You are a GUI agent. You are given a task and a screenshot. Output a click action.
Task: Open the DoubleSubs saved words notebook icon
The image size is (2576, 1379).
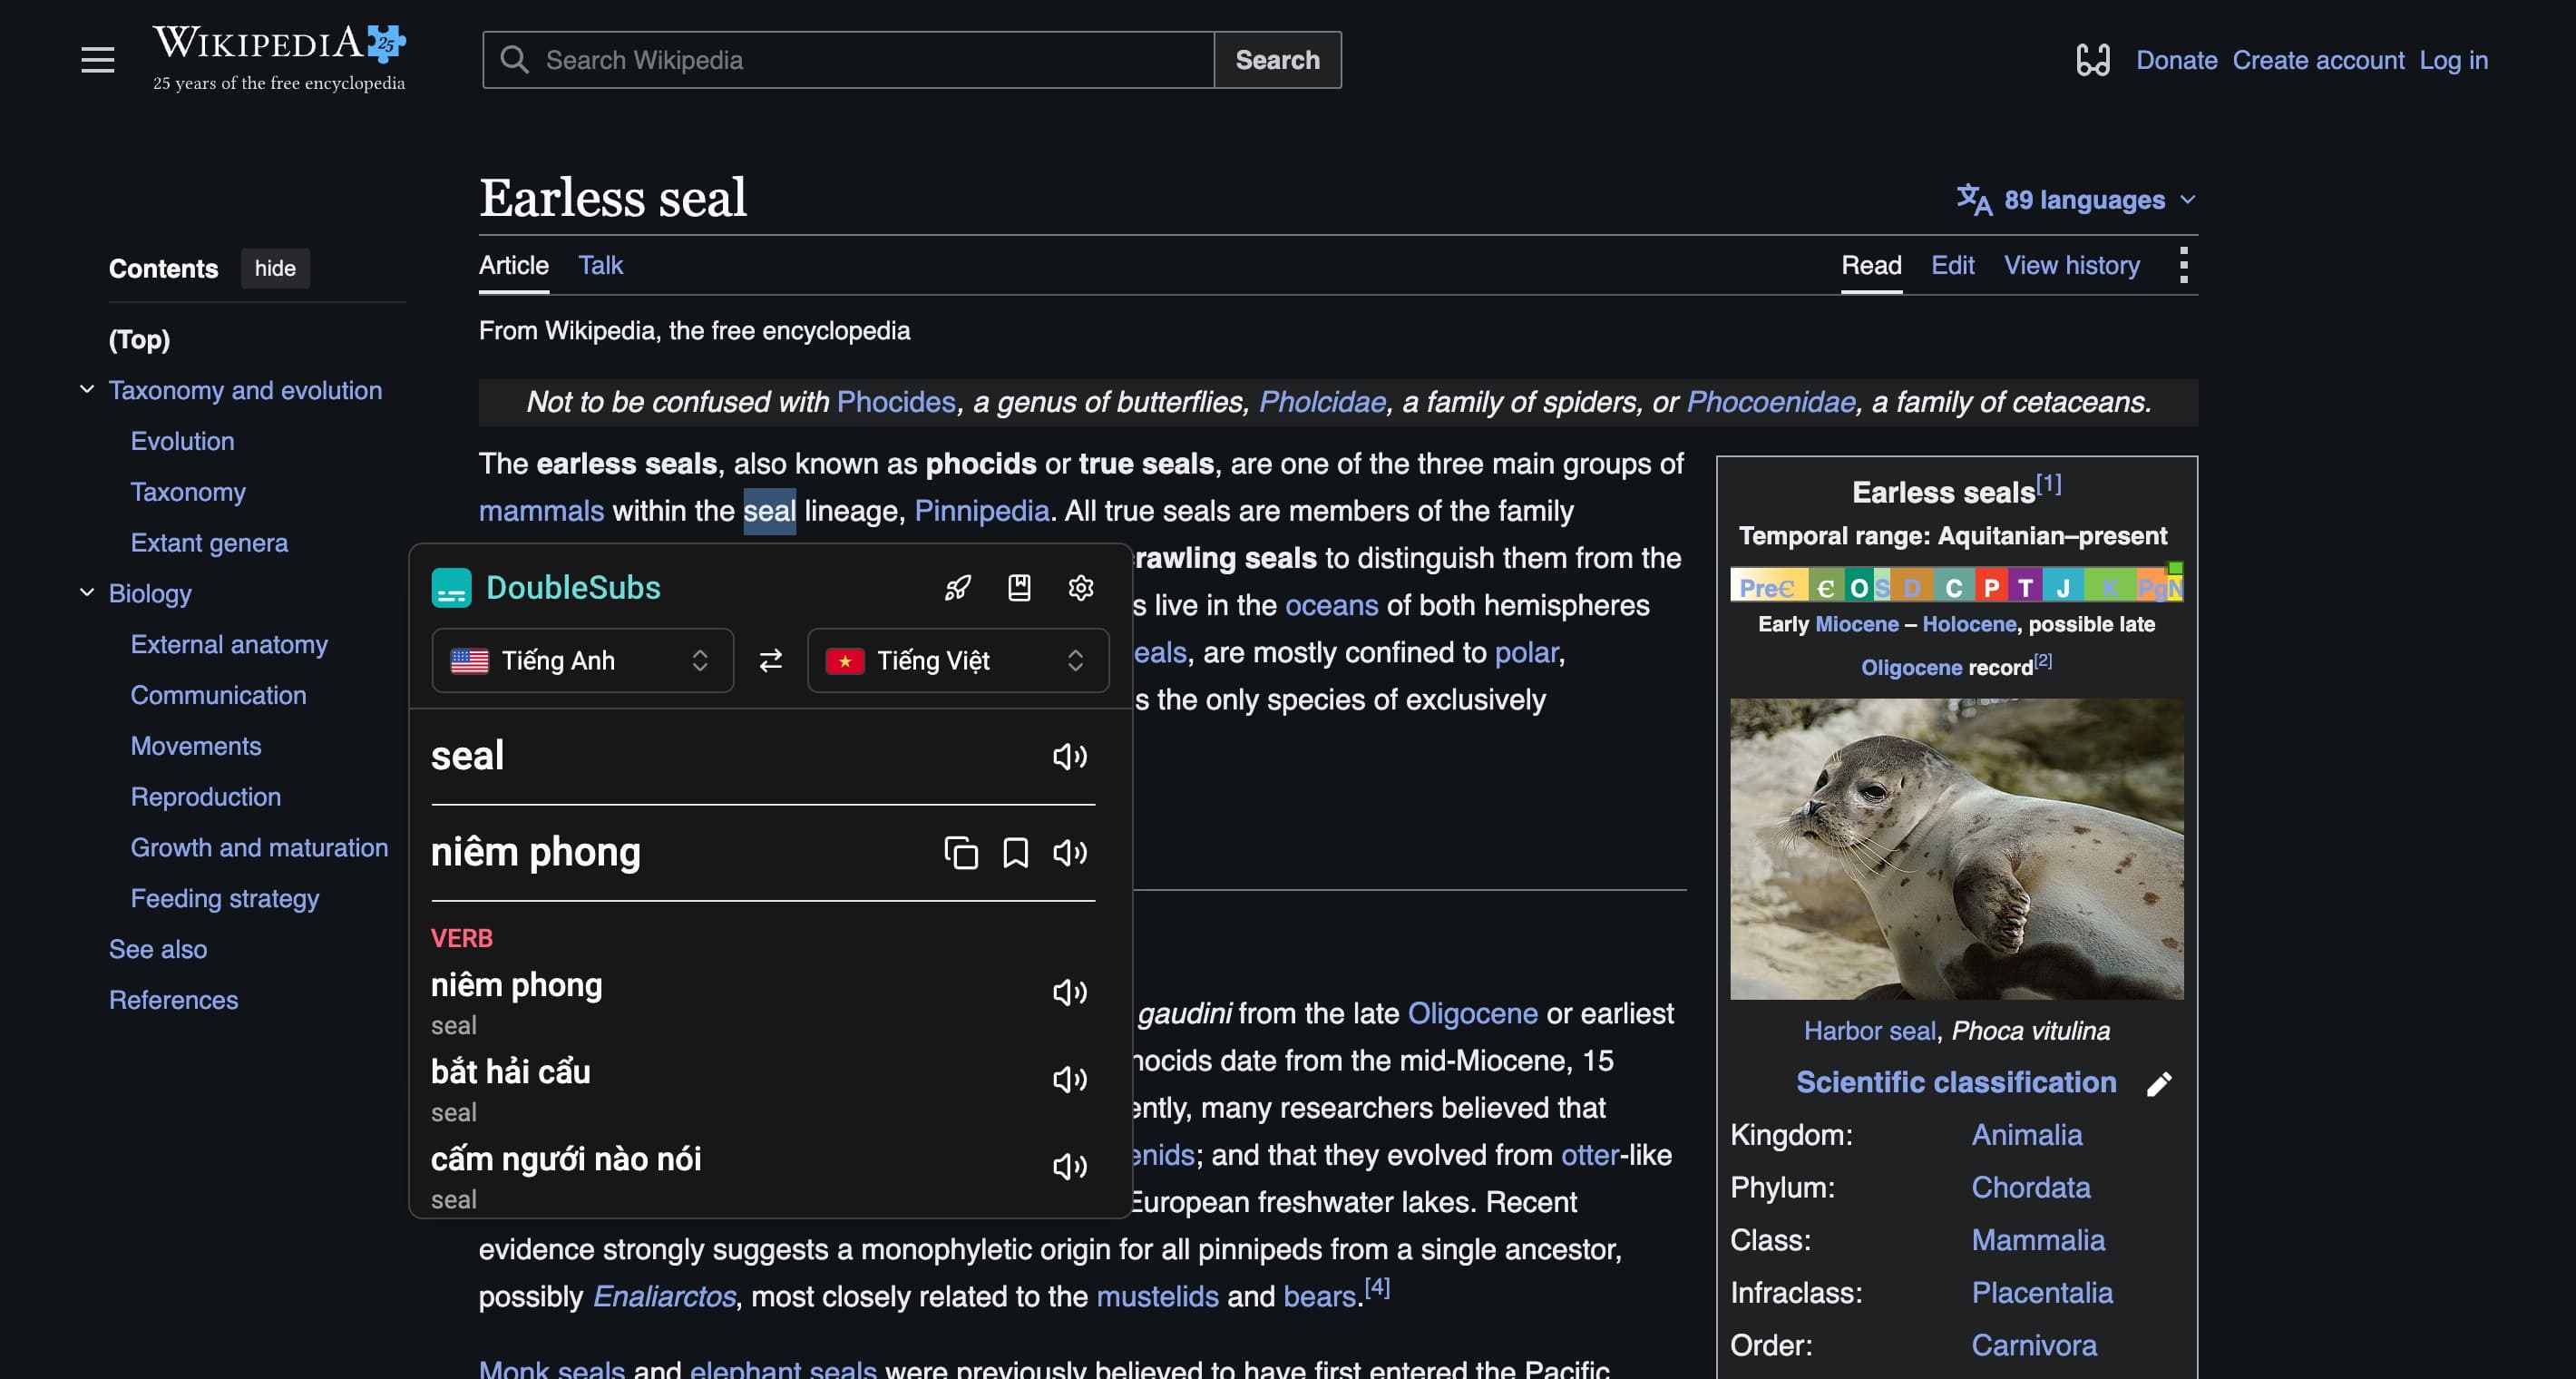pyautogui.click(x=1019, y=588)
